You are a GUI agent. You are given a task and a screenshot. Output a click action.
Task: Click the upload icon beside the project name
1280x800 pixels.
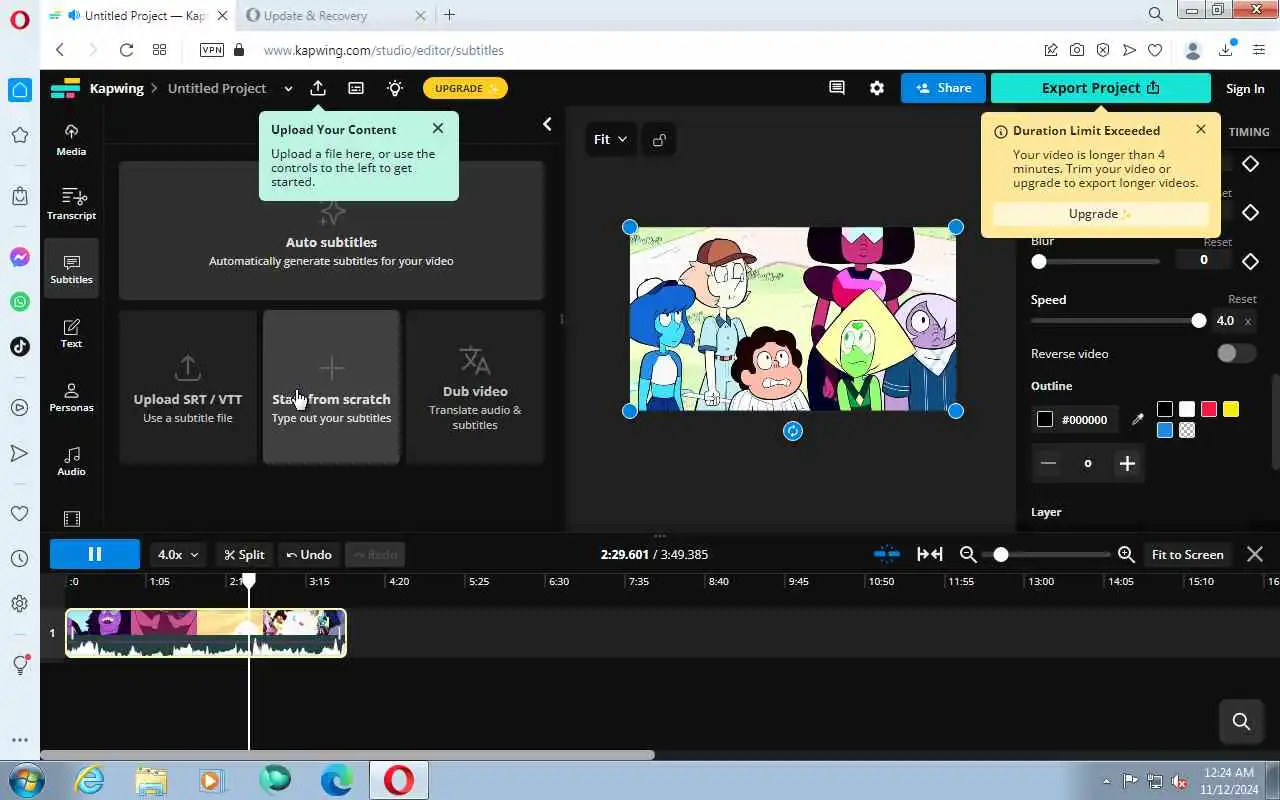click(x=318, y=88)
